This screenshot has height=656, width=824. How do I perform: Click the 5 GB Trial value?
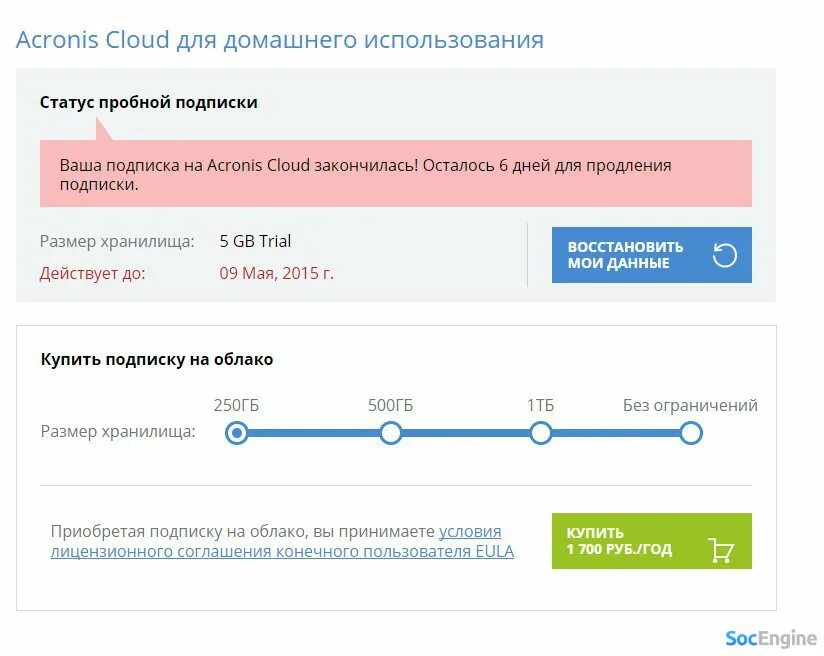tap(255, 241)
